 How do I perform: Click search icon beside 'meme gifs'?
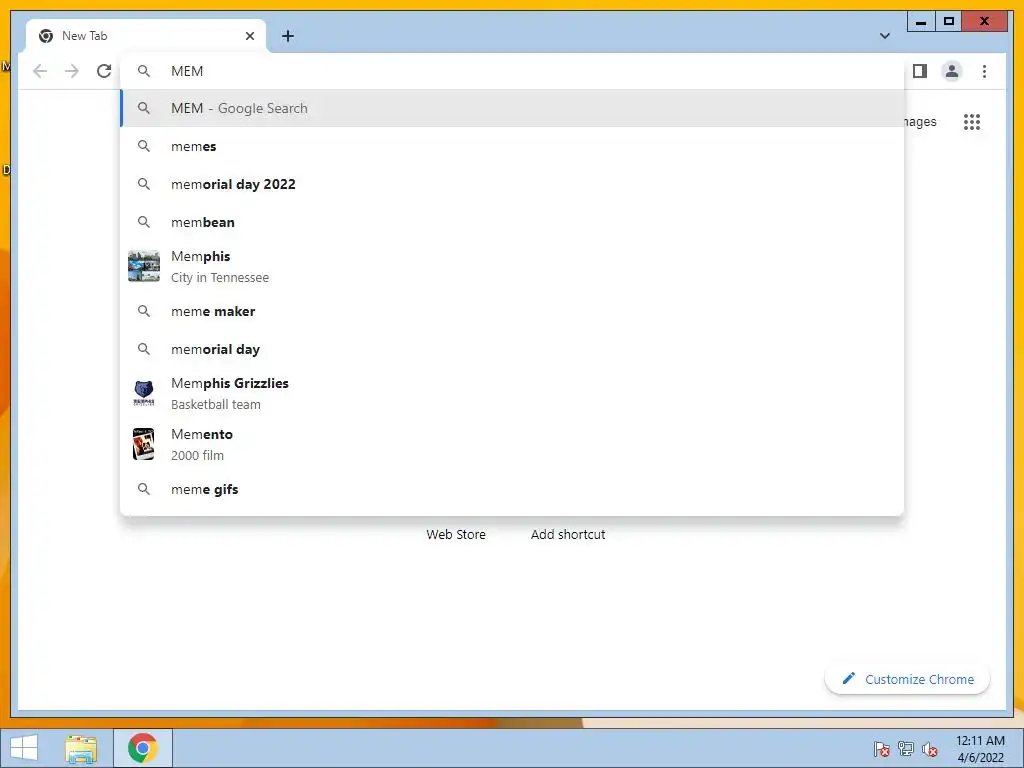click(x=144, y=489)
